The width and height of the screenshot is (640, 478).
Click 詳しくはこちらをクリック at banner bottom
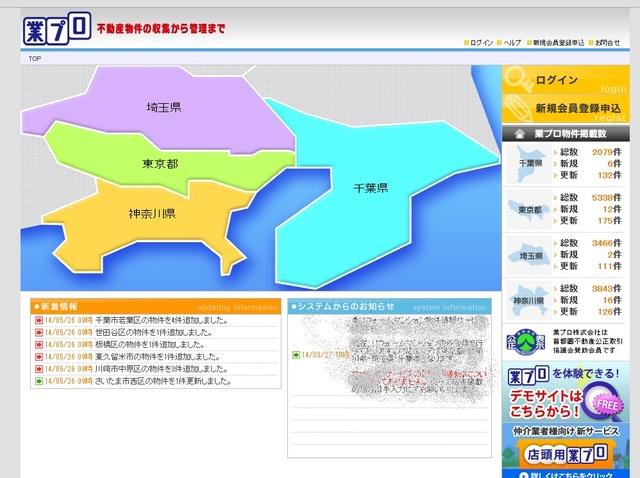pyautogui.click(x=566, y=475)
